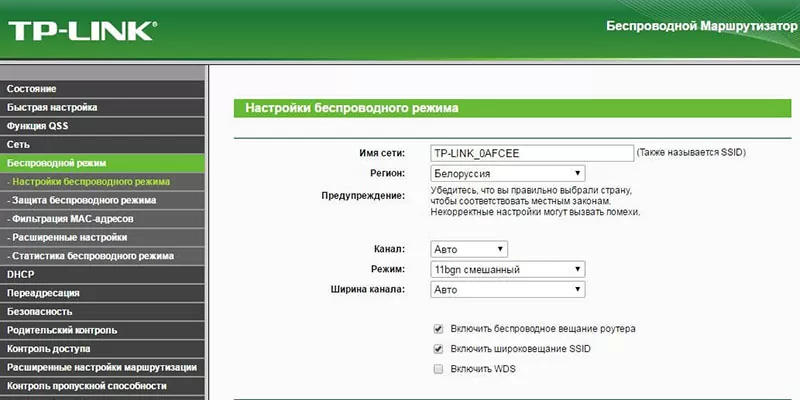Open the DHCP section
Viewport: 800px width, 400px height.
pos(102,274)
